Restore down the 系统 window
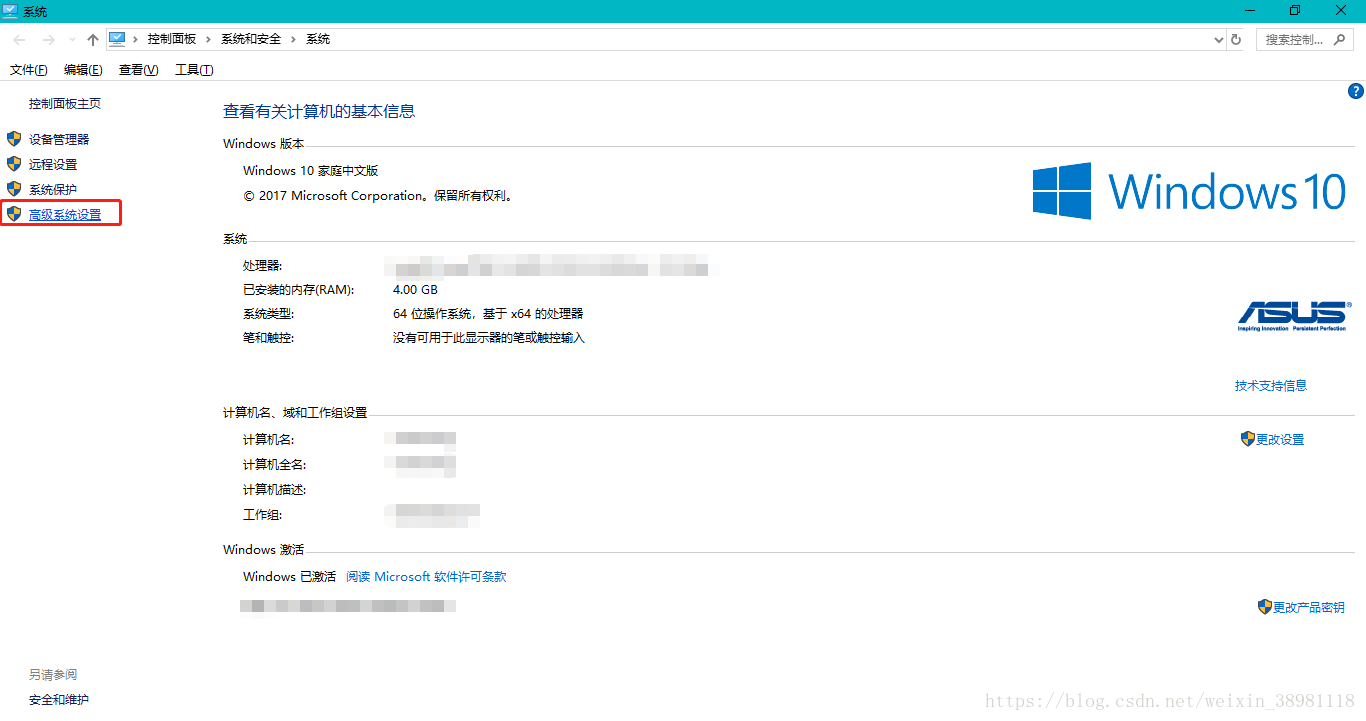Screen dimensions: 1366x721 (x=1295, y=10)
